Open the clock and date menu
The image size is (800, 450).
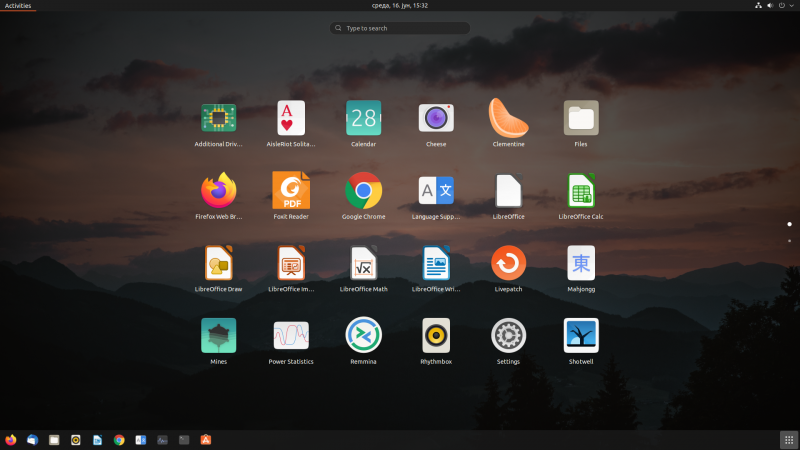click(x=399, y=6)
